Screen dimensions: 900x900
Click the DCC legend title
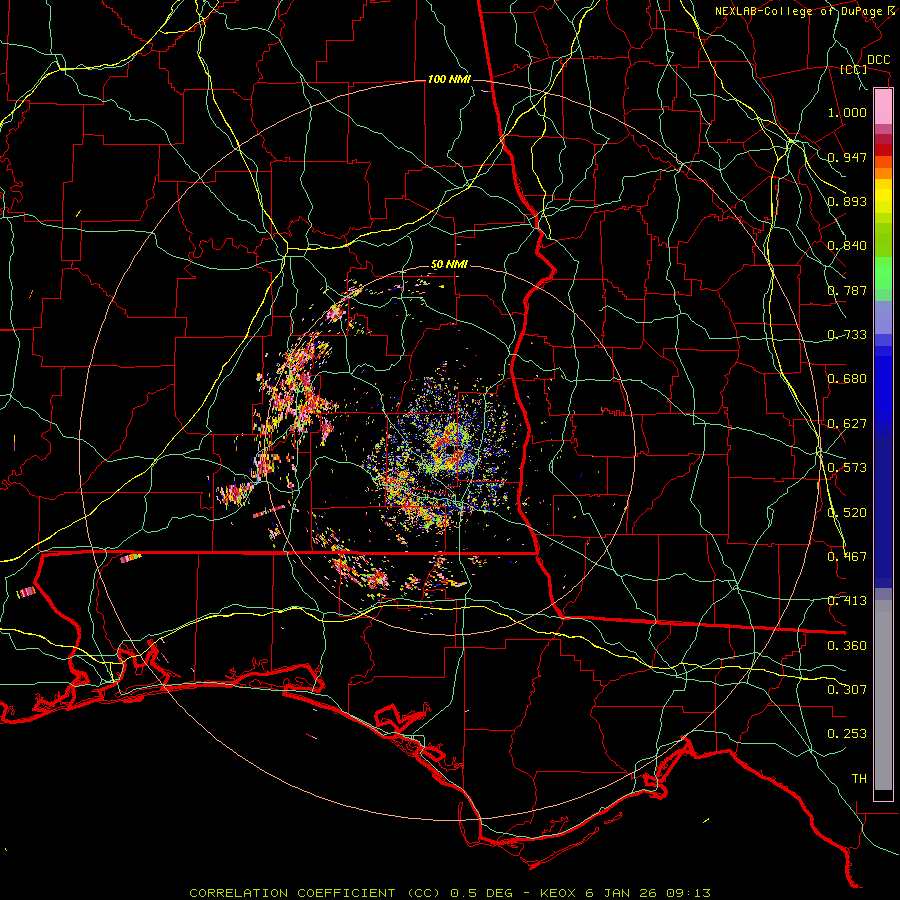878,60
